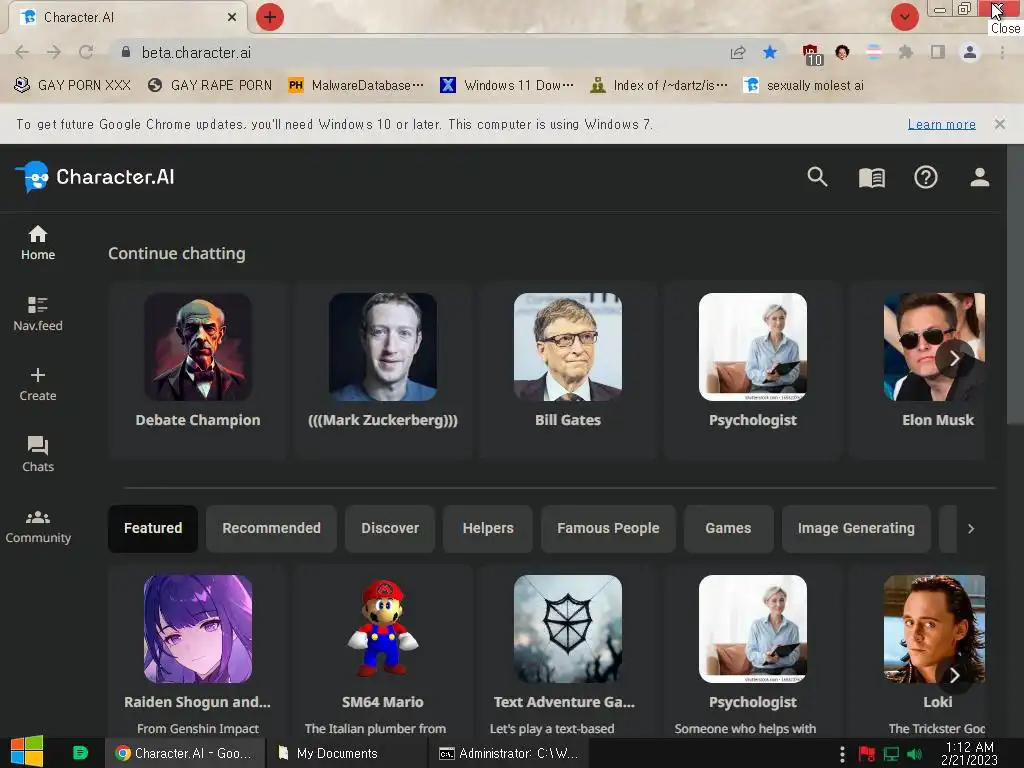Switch to the Games tab
The width and height of the screenshot is (1024, 768).
tap(728, 528)
